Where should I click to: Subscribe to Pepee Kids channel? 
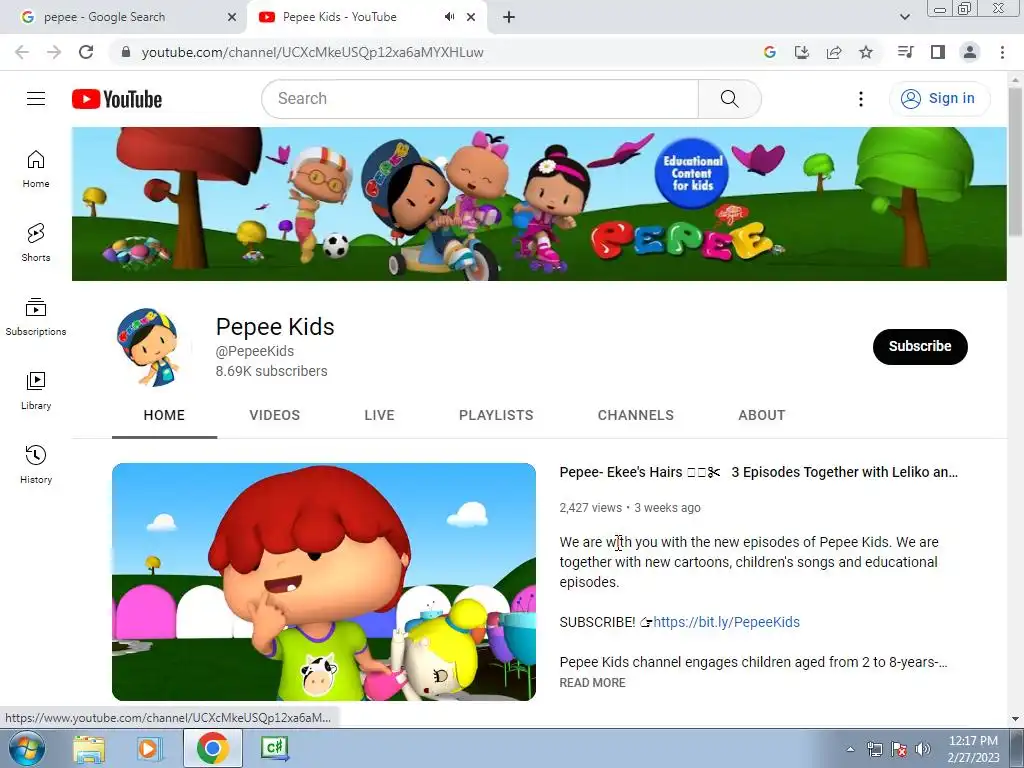pos(920,346)
